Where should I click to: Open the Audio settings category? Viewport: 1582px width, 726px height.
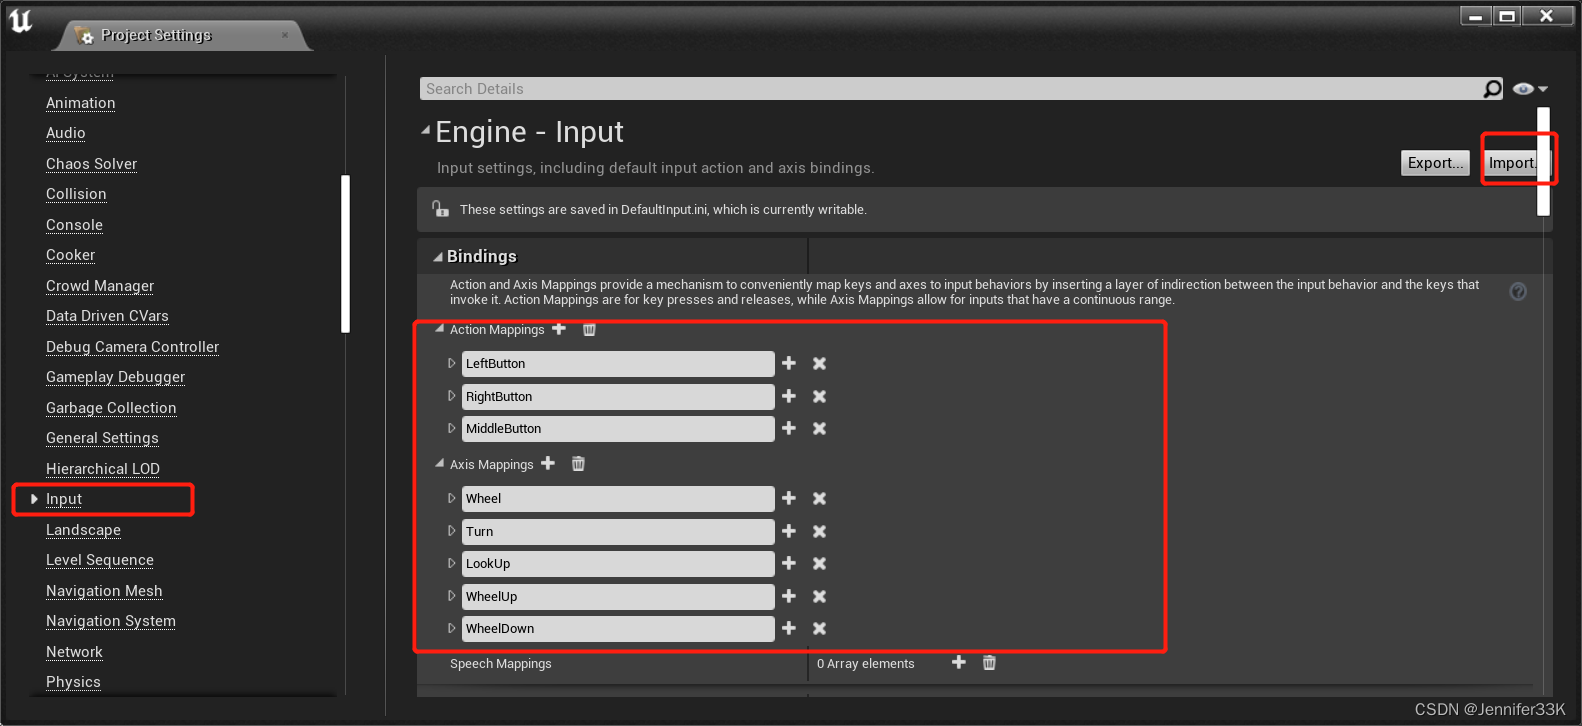(66, 133)
